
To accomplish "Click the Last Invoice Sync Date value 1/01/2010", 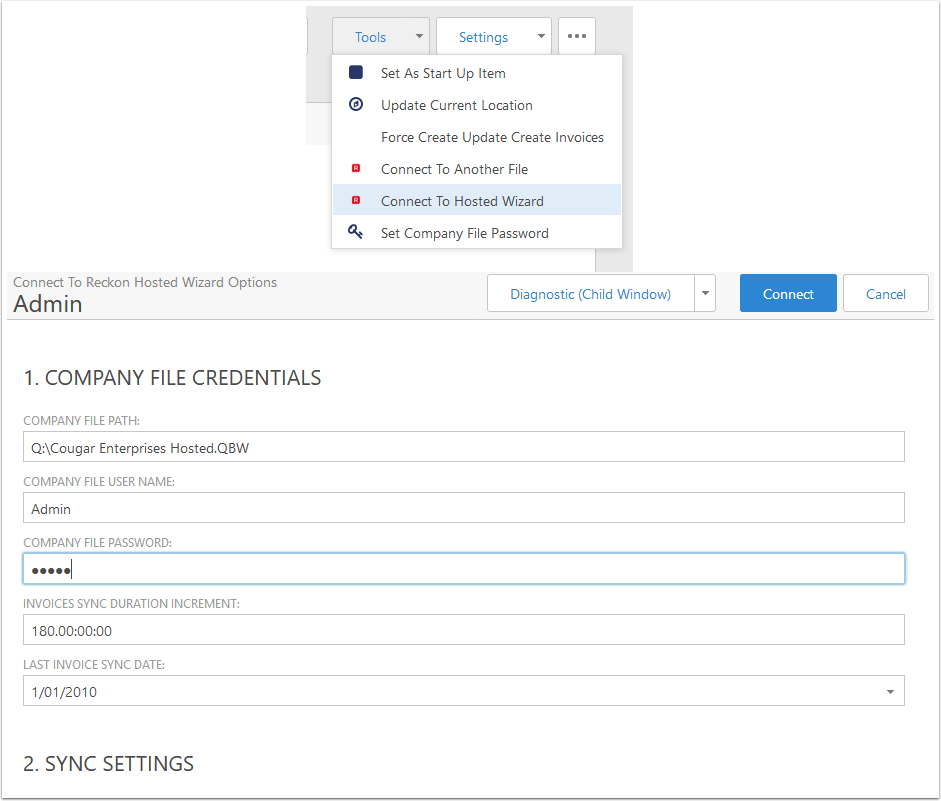I will coord(64,692).
